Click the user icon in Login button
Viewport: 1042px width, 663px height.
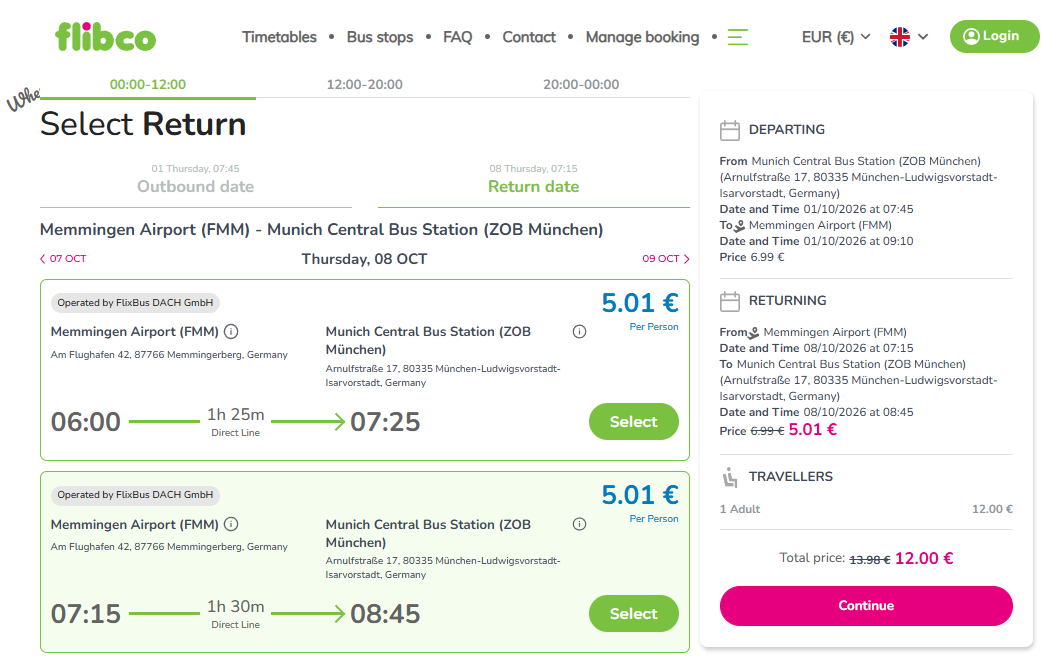(971, 37)
